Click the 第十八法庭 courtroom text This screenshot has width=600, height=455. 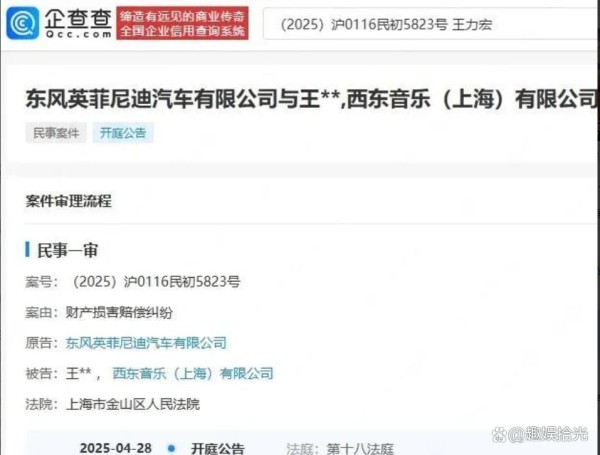pos(360,448)
